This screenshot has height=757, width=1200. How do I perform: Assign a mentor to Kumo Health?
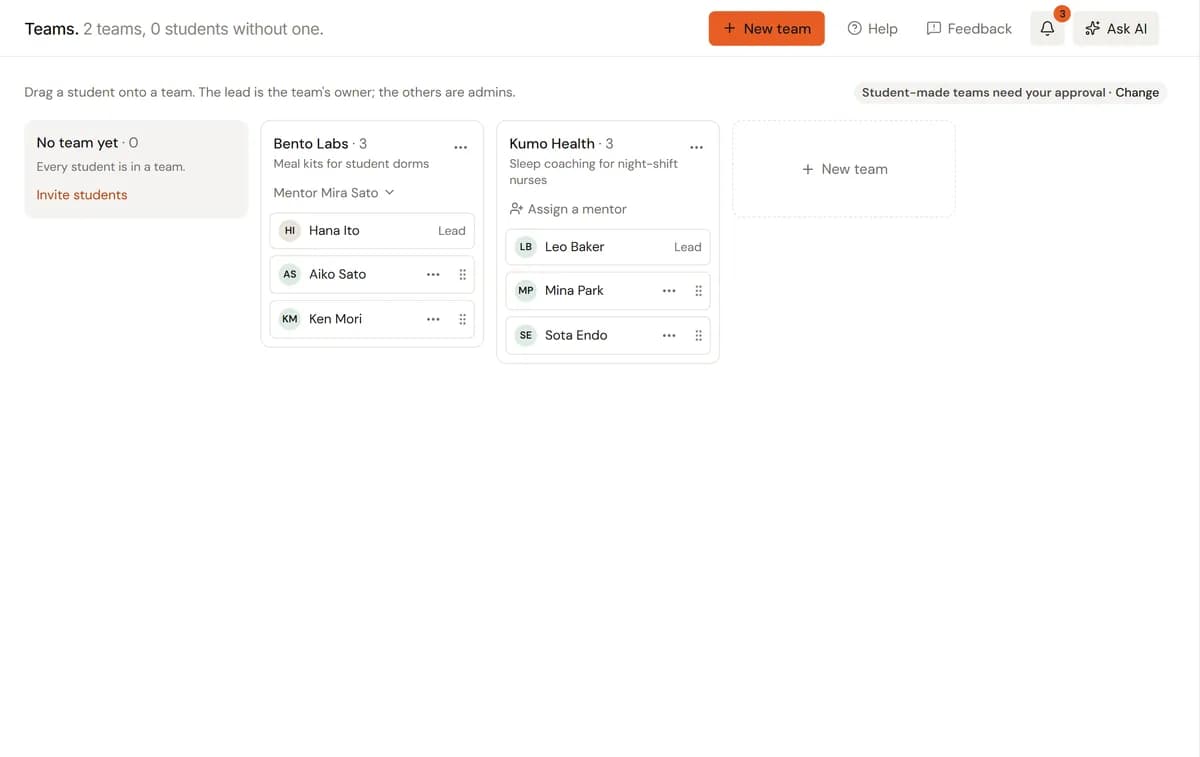[568, 209]
